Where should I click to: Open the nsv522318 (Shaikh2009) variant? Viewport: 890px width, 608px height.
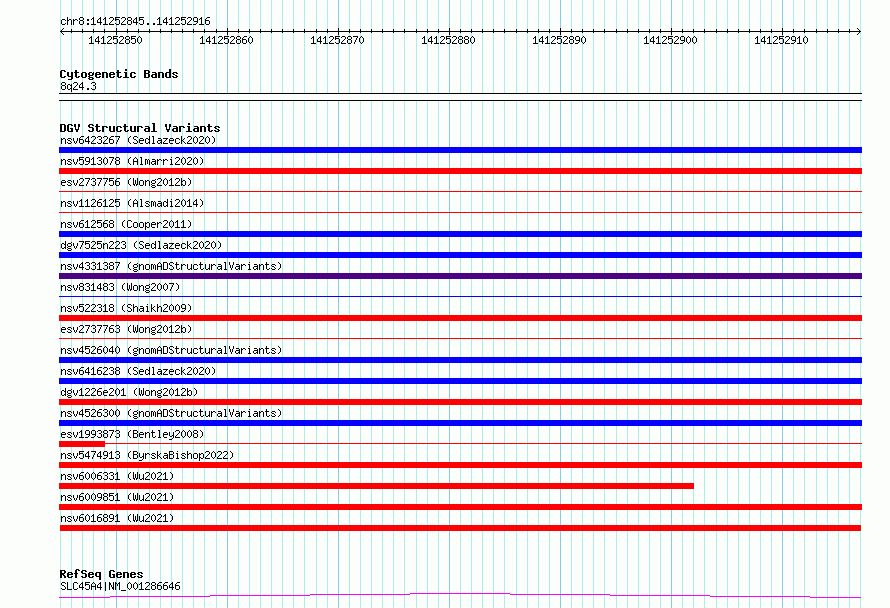tap(126, 308)
